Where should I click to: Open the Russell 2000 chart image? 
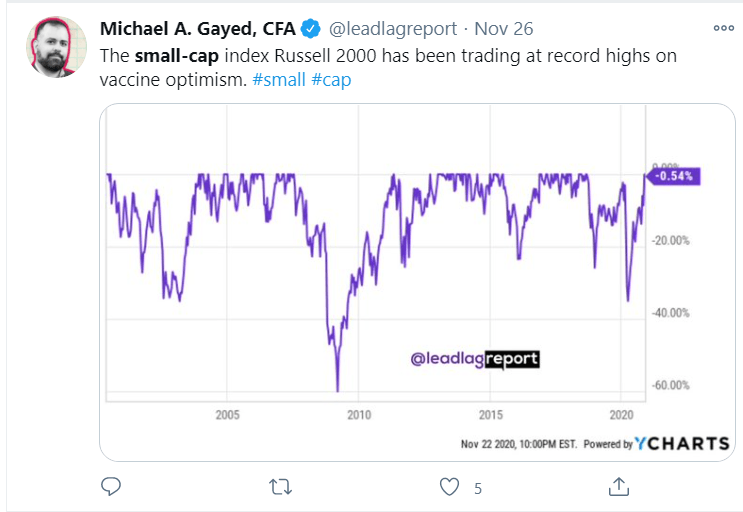coord(417,282)
